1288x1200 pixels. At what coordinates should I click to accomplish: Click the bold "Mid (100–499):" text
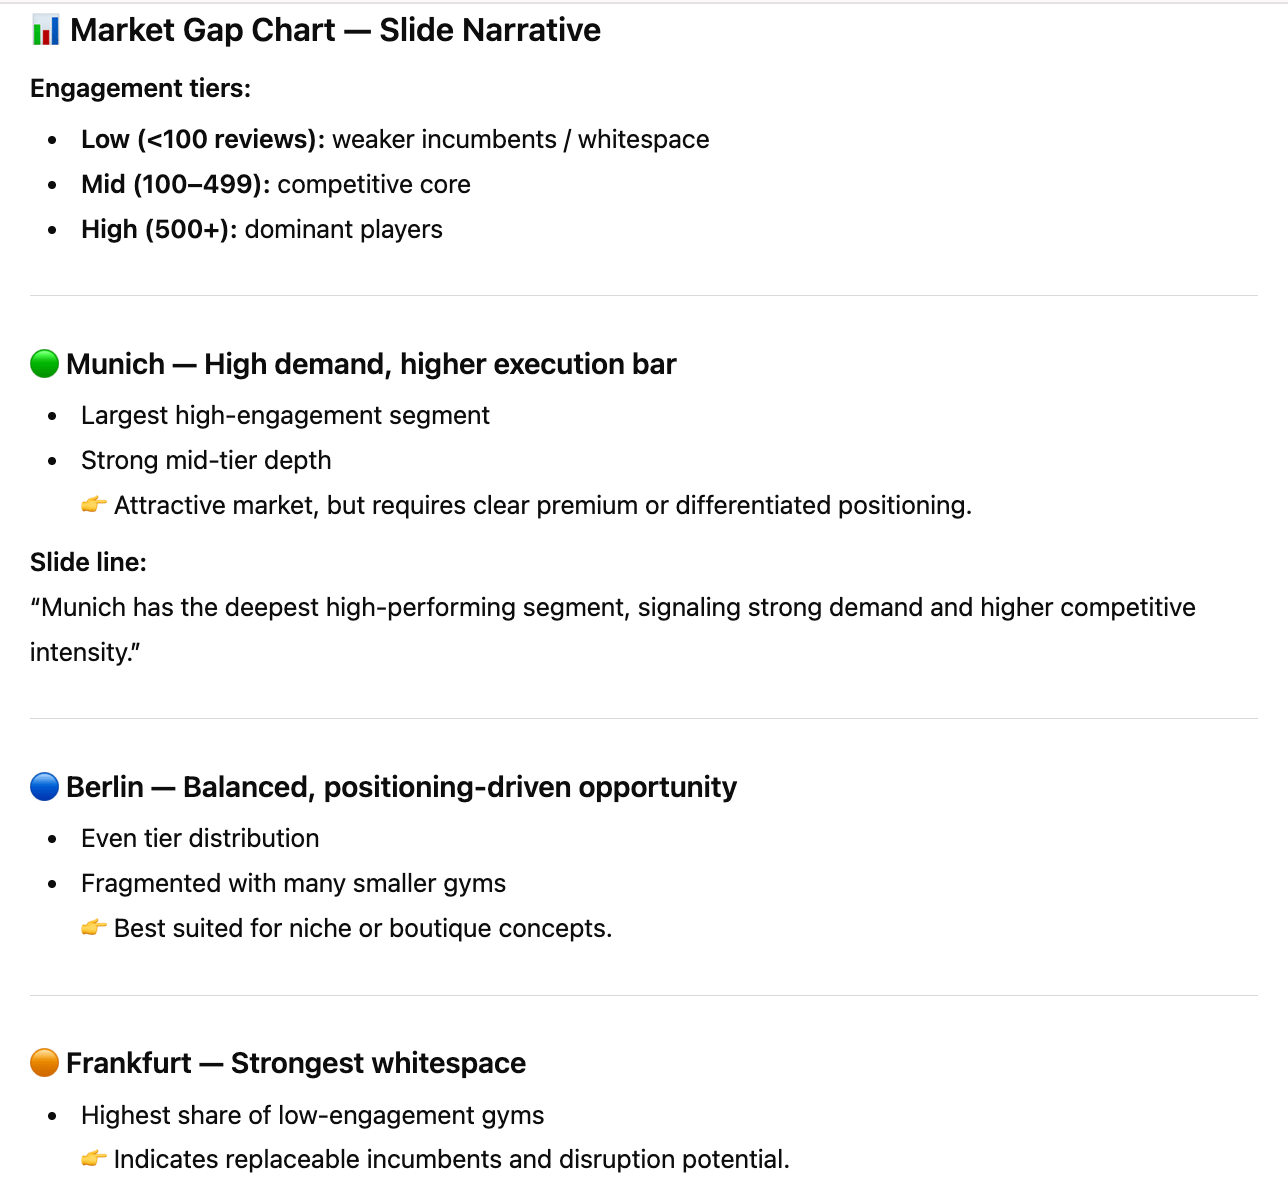click(x=176, y=184)
